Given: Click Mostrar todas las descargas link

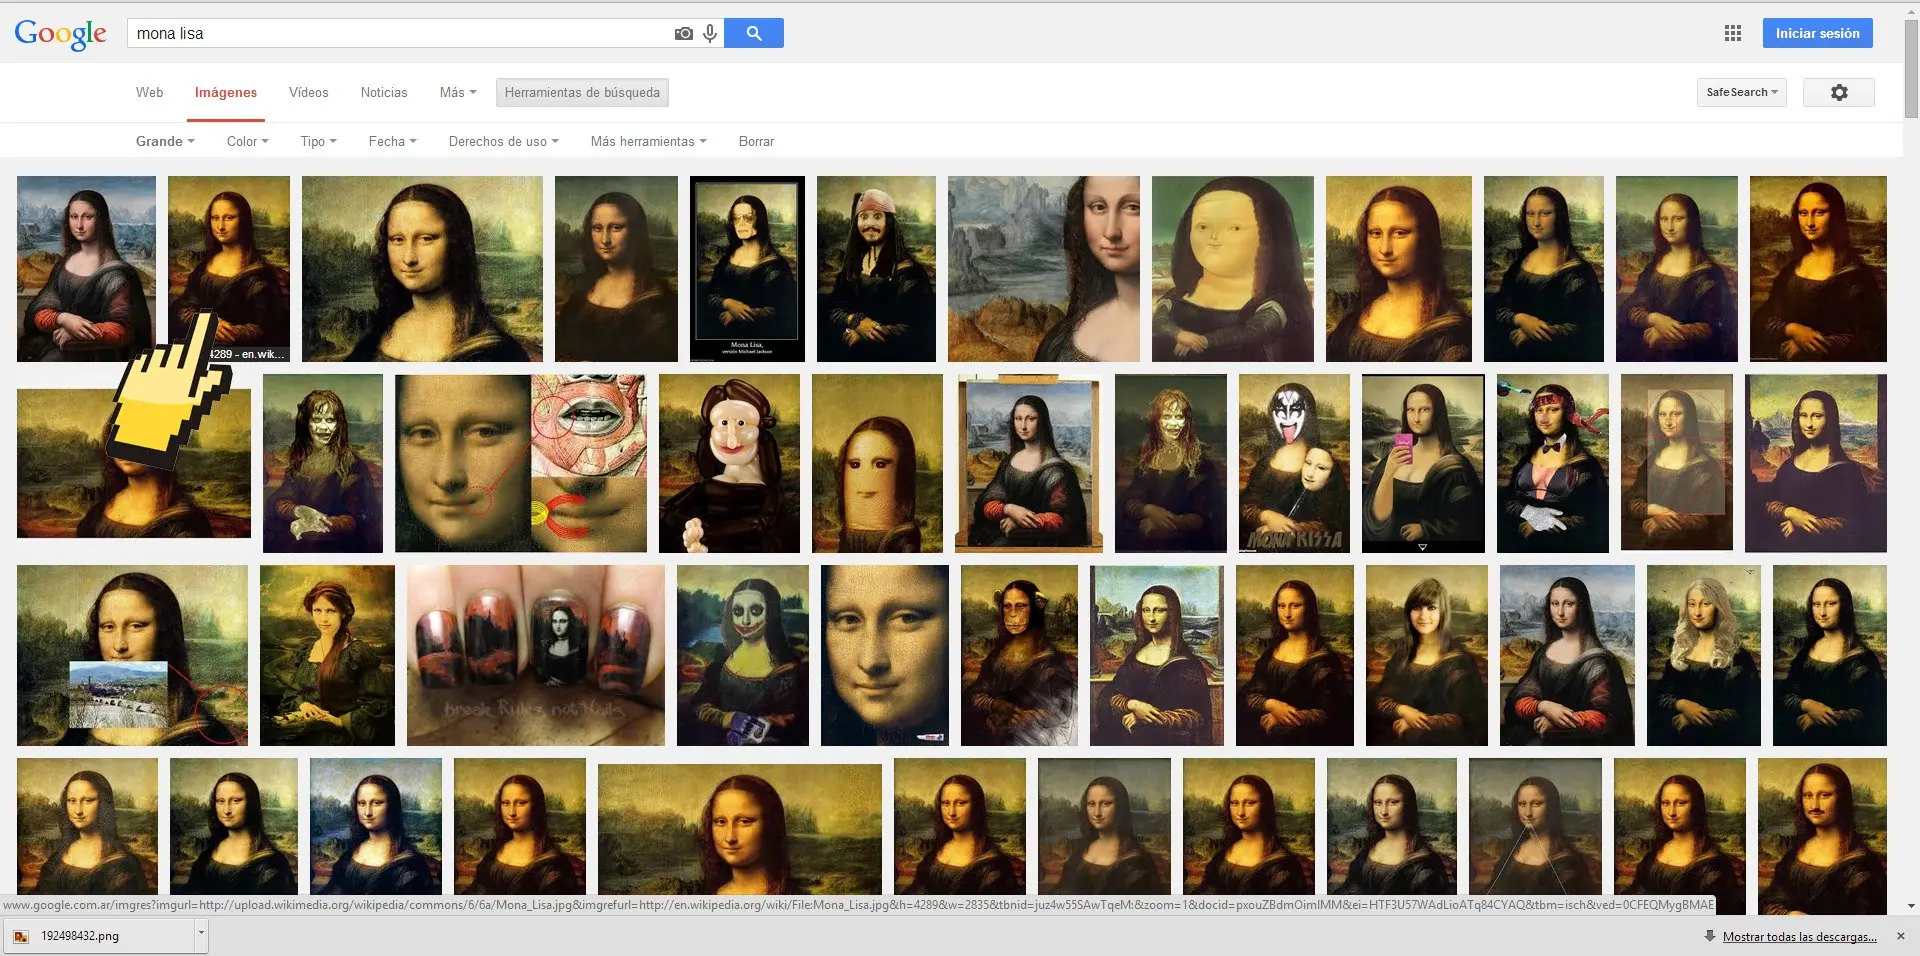Looking at the screenshot, I should click(x=1799, y=937).
